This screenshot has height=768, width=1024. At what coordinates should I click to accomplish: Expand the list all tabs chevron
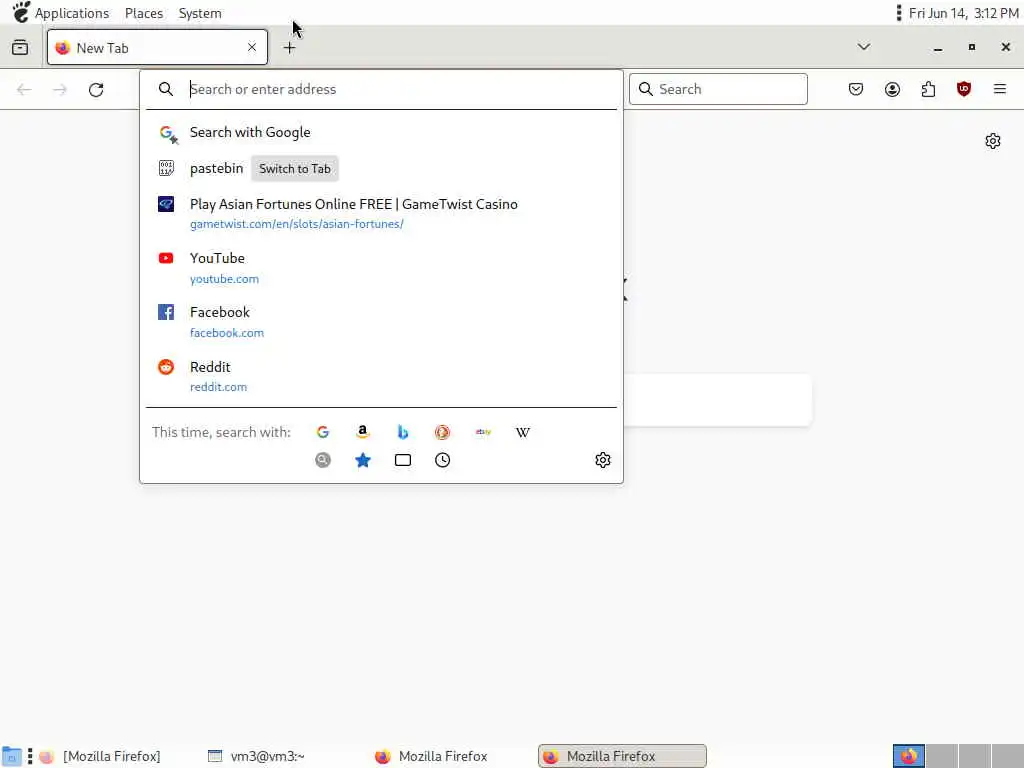click(863, 47)
